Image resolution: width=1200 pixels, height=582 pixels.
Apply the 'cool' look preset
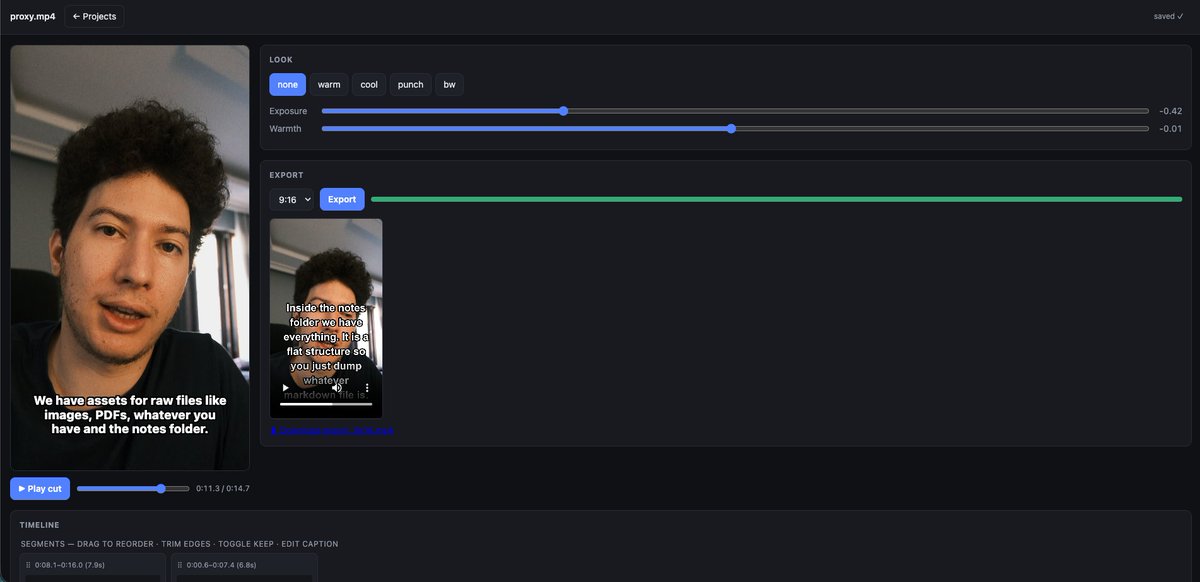click(x=369, y=85)
